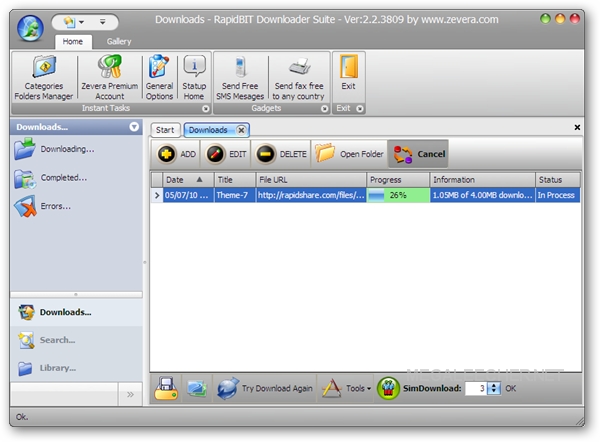Open General Options
Image resolution: width=600 pixels, height=442 pixels.
click(x=159, y=78)
